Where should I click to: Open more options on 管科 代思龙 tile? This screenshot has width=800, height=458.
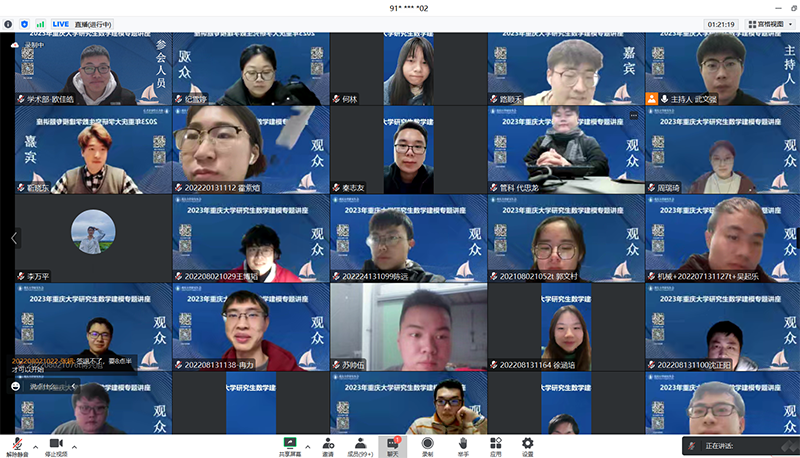634,116
